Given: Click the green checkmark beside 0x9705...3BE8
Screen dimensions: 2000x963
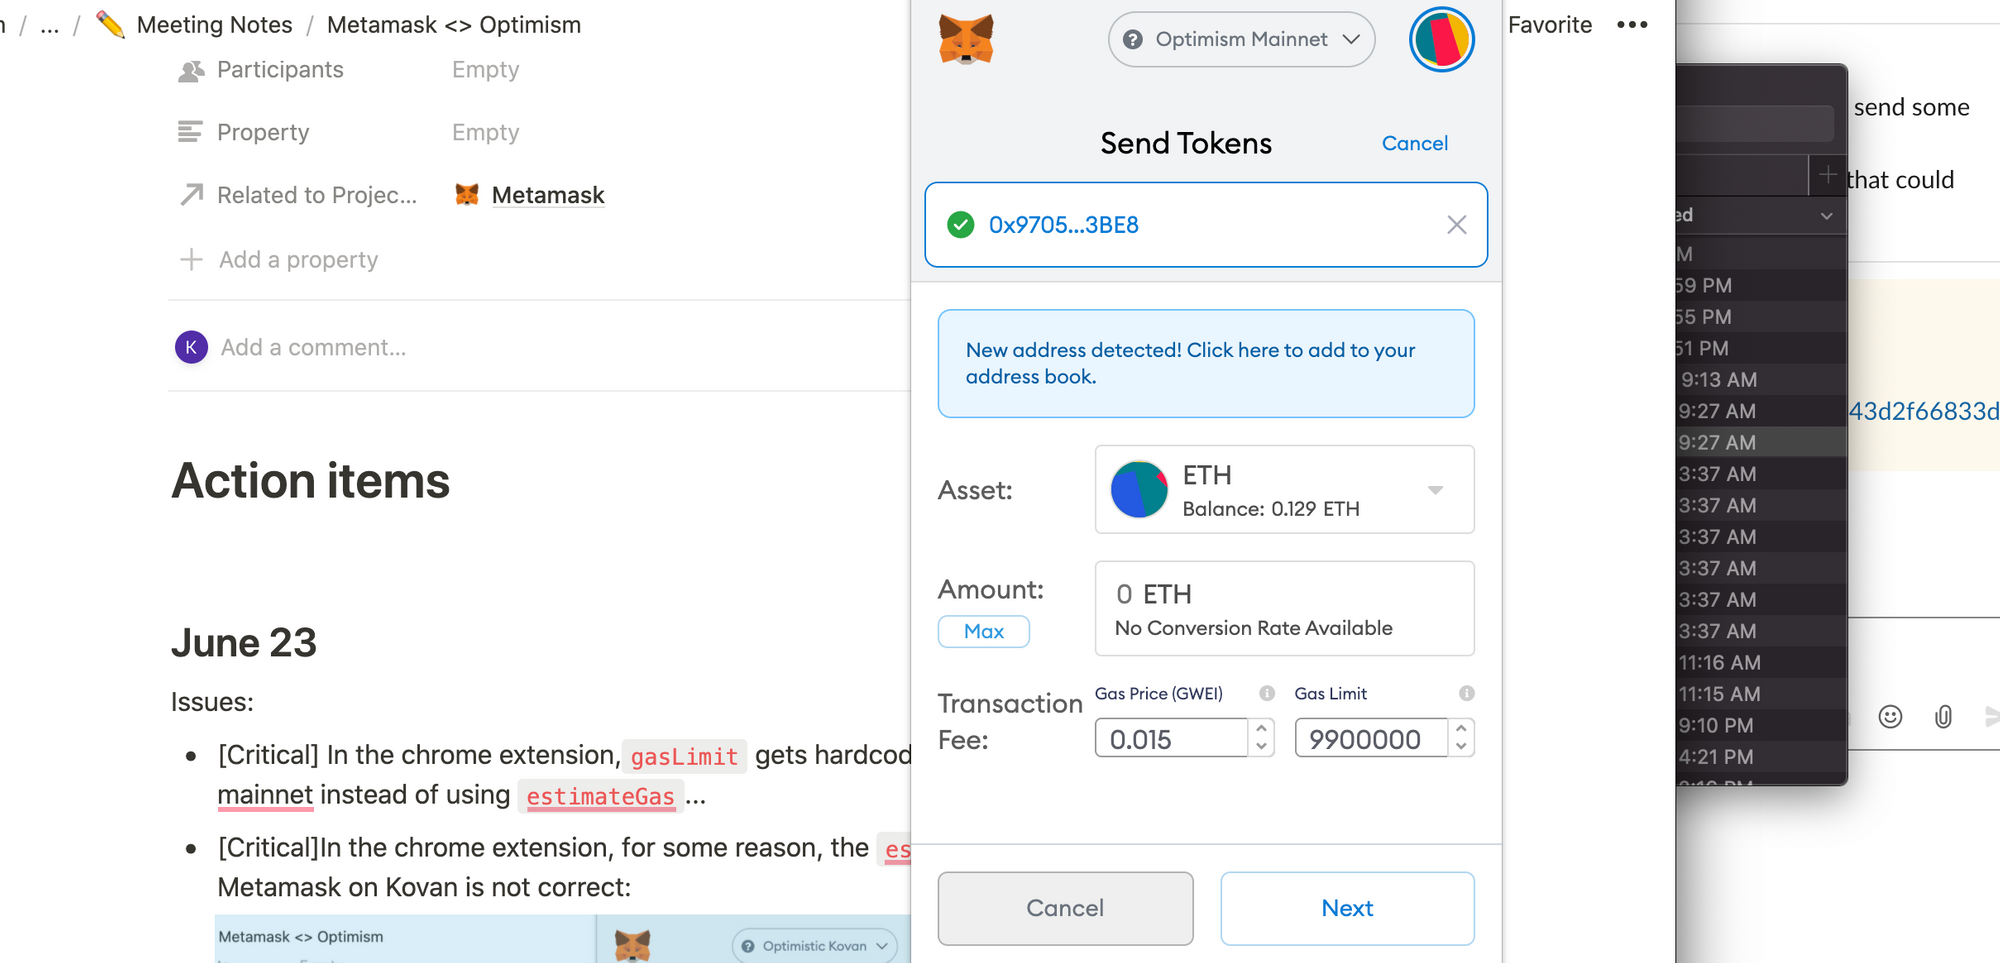Looking at the screenshot, I should click(961, 225).
